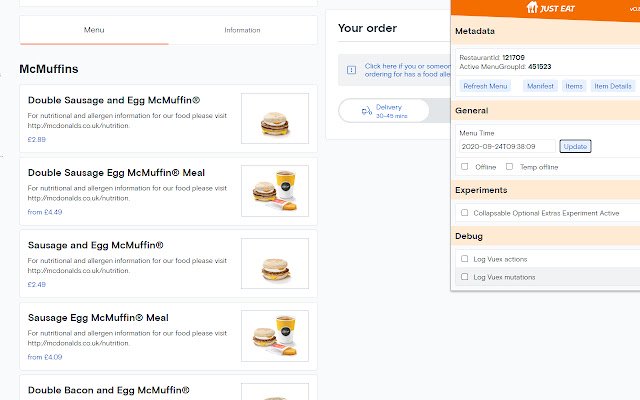Open Sausage and Egg McMuffin image
Screen dimensions: 640x400
pyautogui.click(x=275, y=263)
